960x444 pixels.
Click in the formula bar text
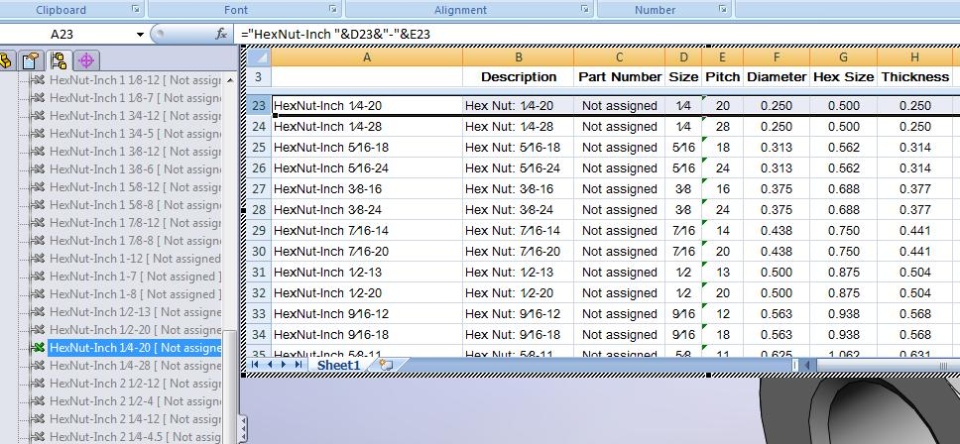(336, 34)
